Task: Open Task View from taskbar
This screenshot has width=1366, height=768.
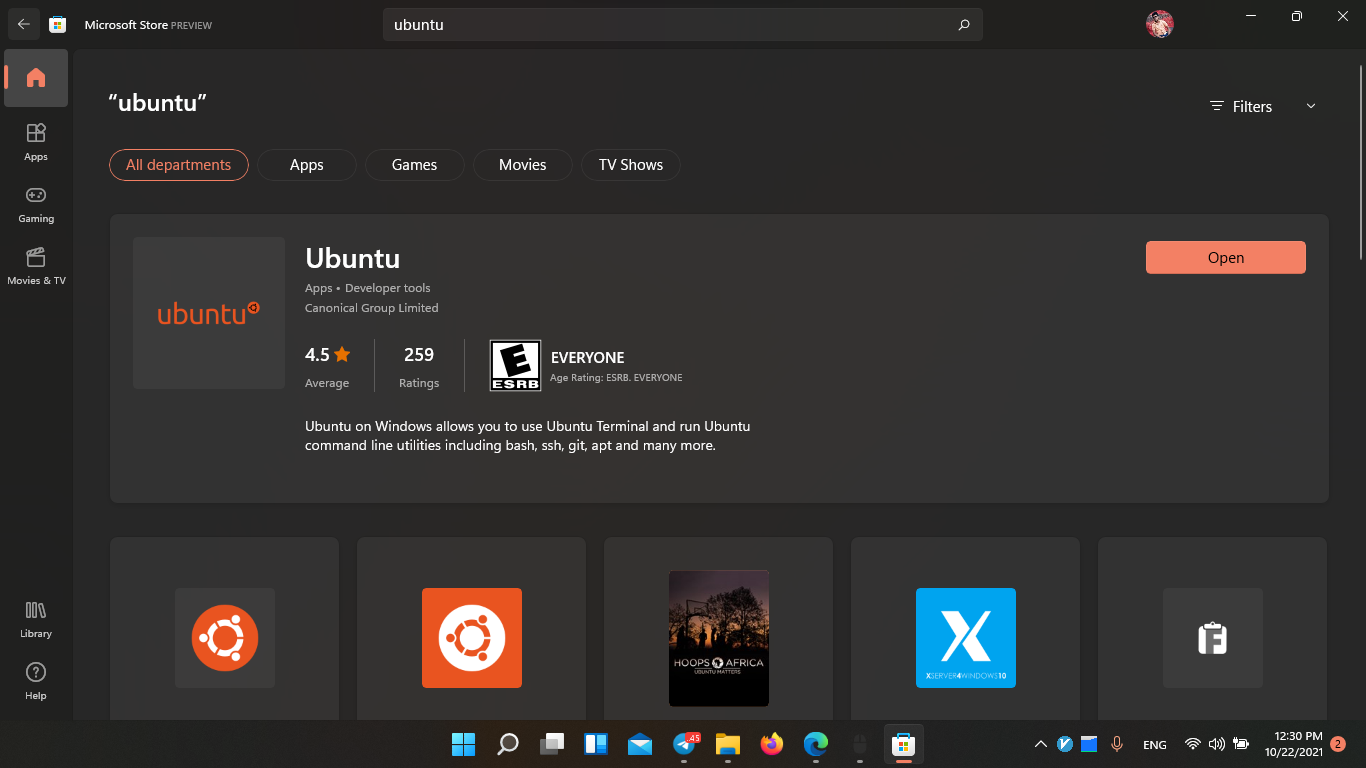Action: click(x=552, y=744)
